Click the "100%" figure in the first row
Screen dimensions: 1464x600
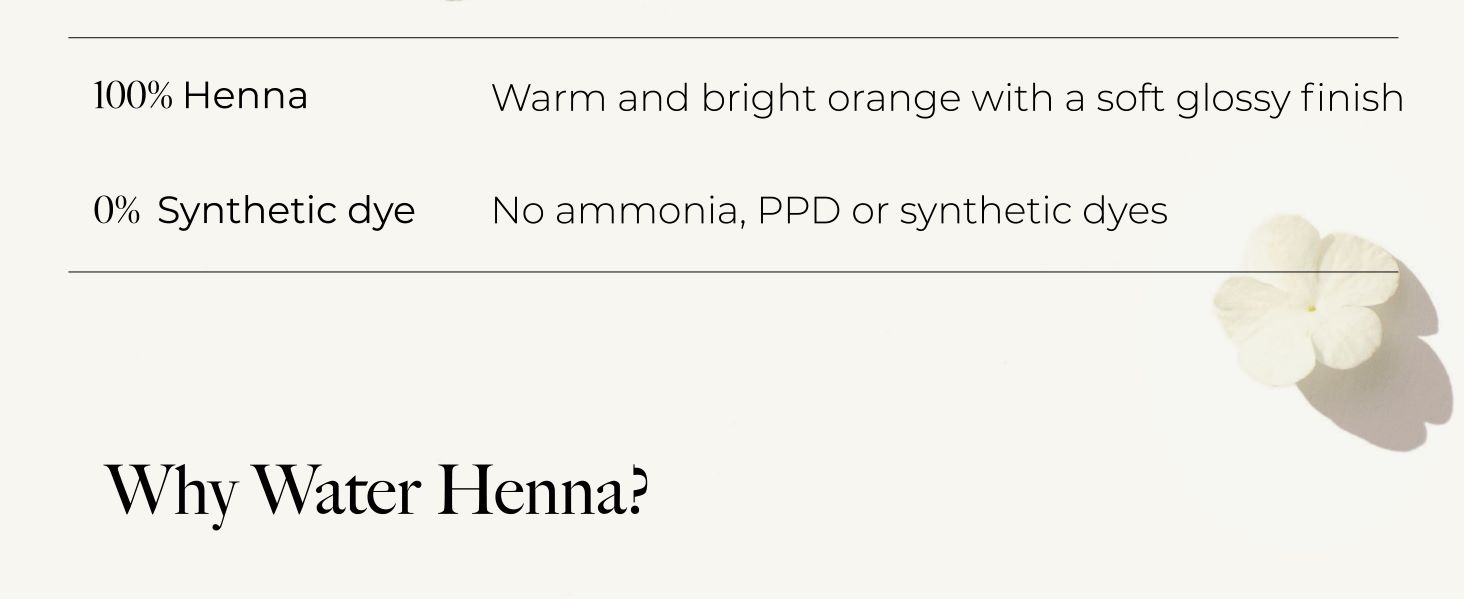[x=132, y=97]
